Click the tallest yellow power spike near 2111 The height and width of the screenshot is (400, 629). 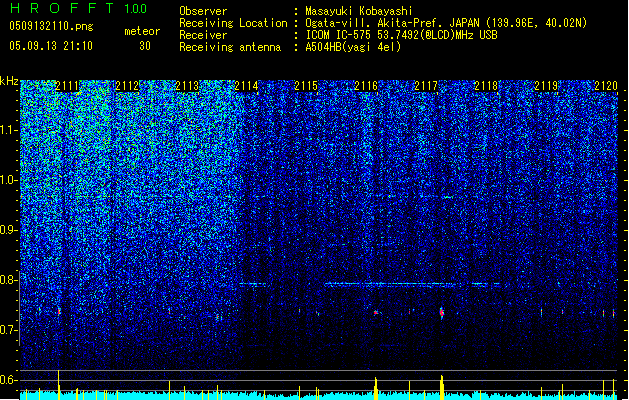click(x=59, y=384)
